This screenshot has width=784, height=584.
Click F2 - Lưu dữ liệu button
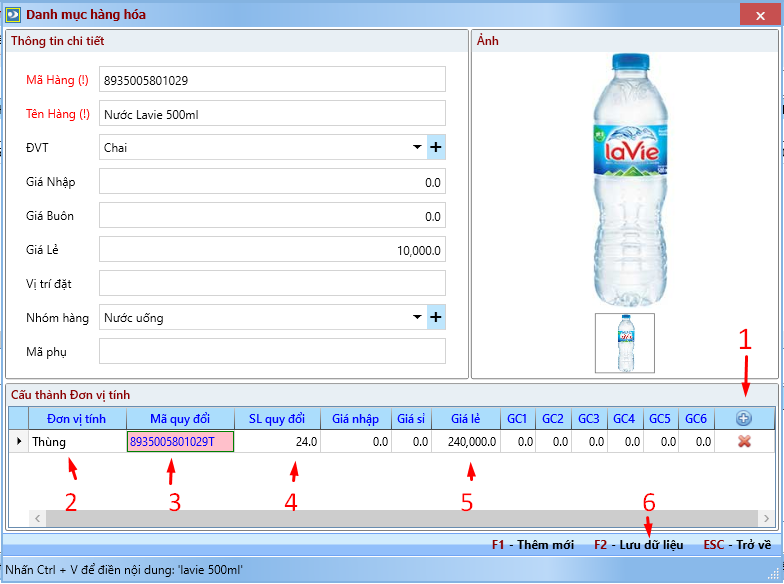pyautogui.click(x=638, y=544)
